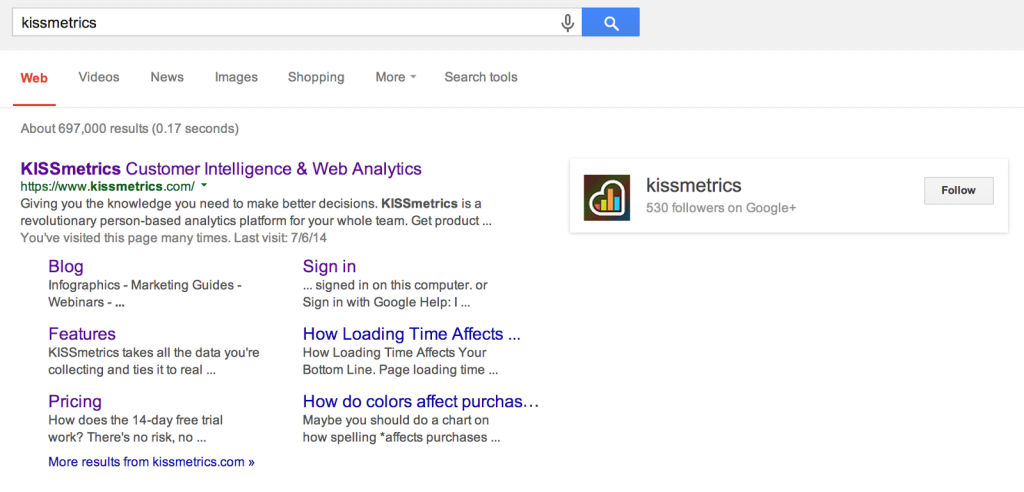This screenshot has height=492, width=1024.
Task: Open How Loading Time Affects link
Action: tap(411, 335)
